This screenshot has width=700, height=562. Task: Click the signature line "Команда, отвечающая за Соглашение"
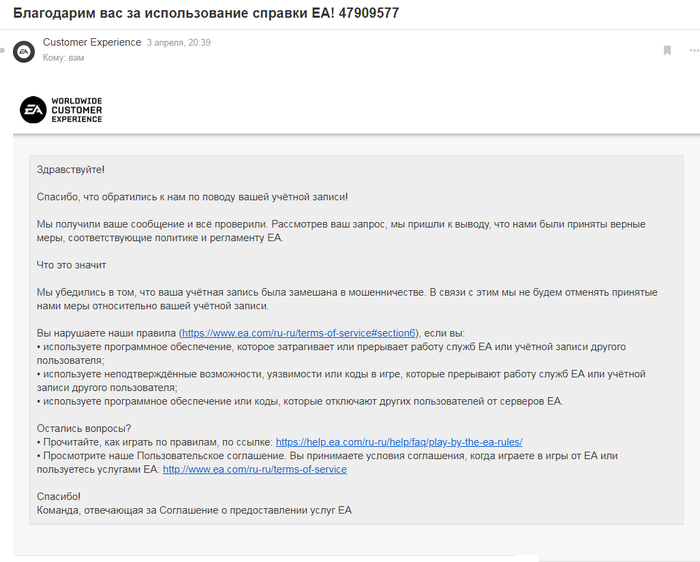[x=194, y=510]
